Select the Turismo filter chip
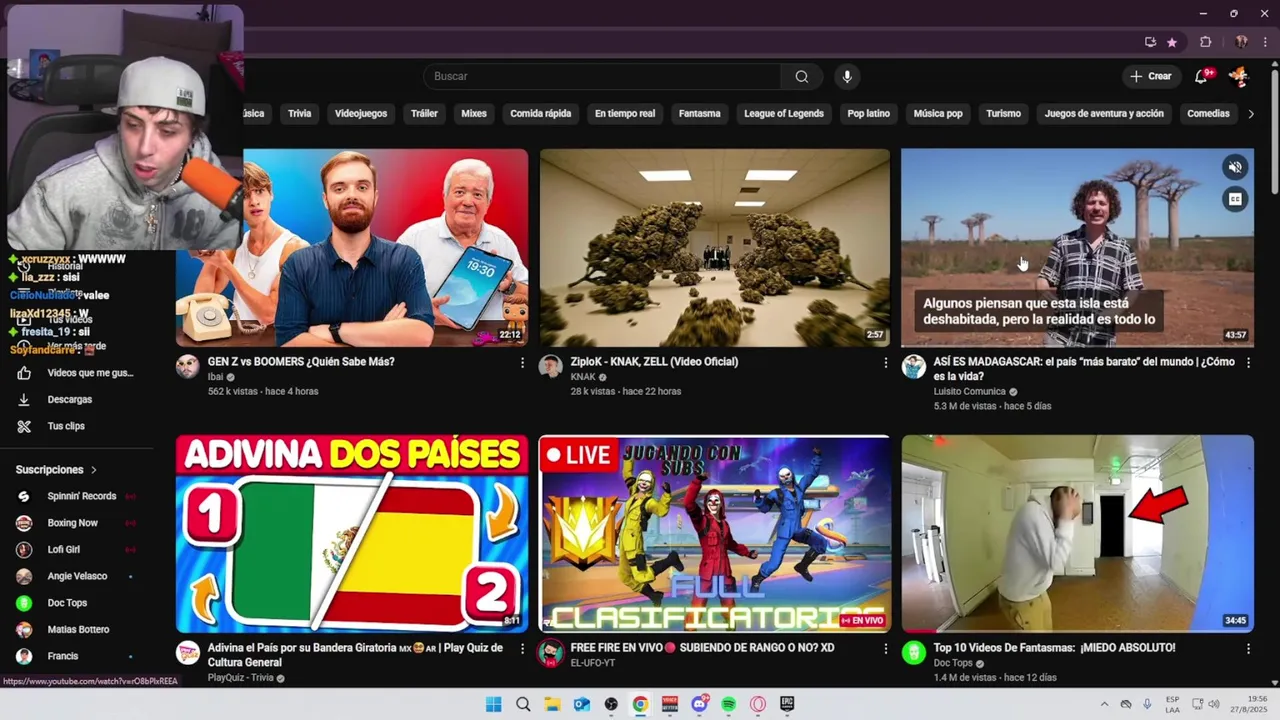The image size is (1280, 720). coord(1004,114)
